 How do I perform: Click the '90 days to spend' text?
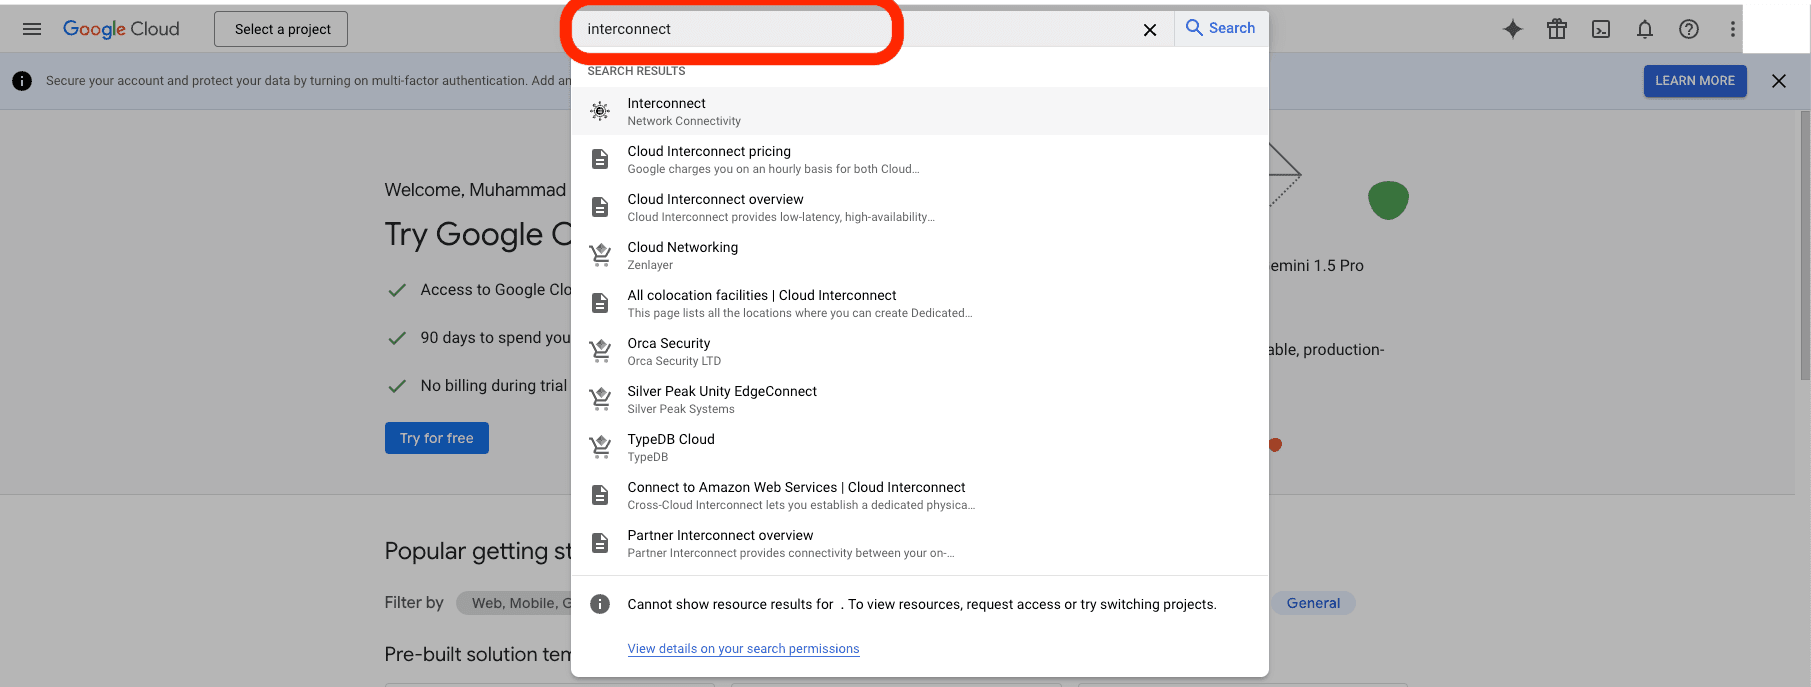(495, 338)
